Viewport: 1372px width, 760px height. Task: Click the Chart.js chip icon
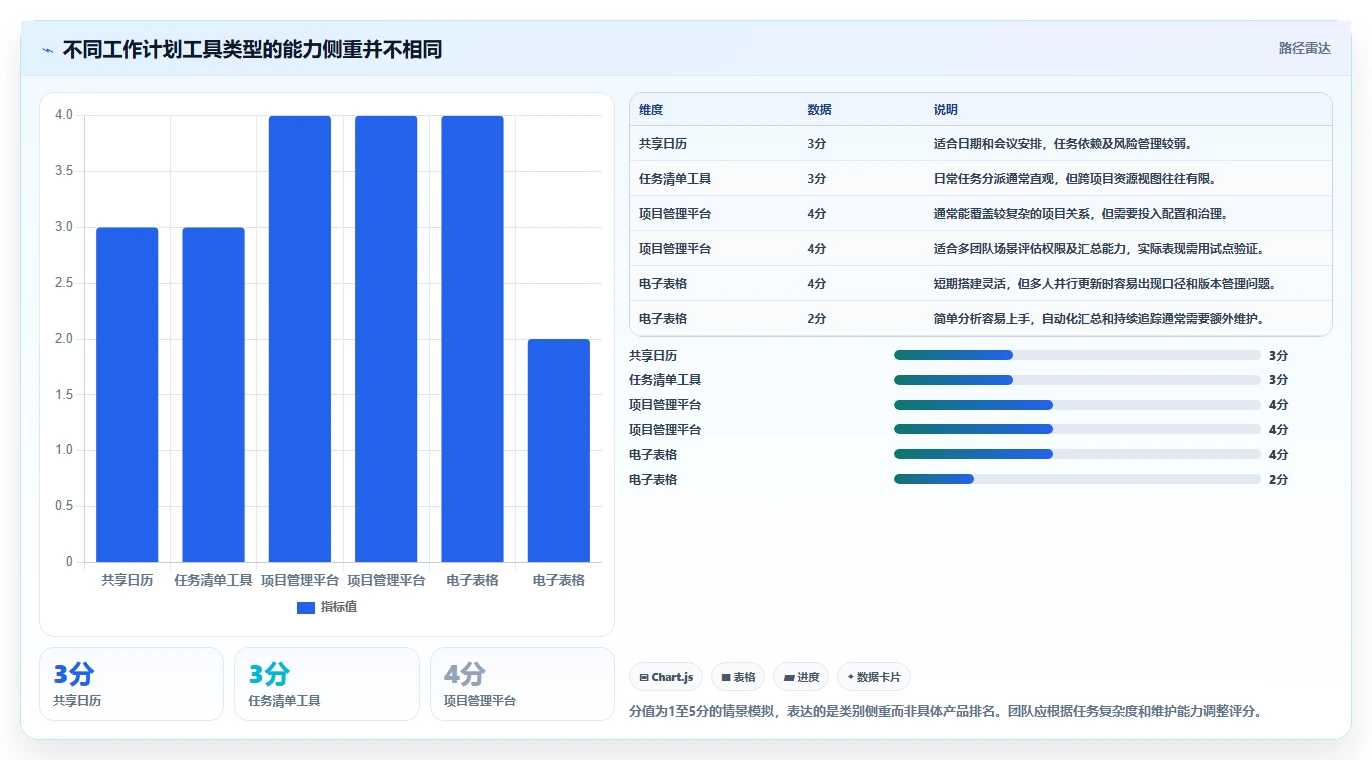pyautogui.click(x=644, y=677)
